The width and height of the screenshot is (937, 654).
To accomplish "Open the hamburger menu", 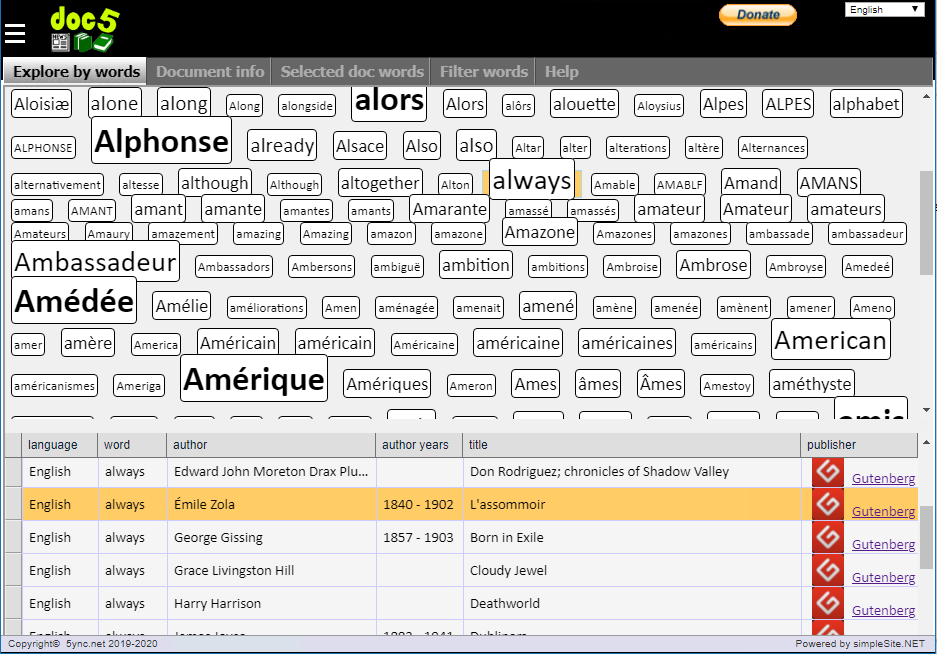I will tap(15, 33).
